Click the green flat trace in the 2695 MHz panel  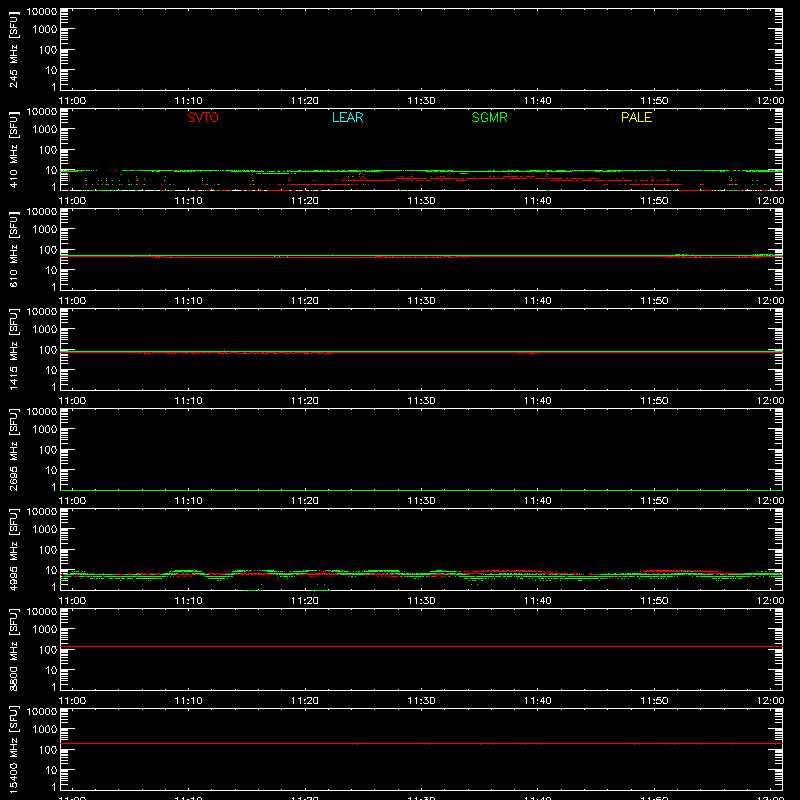click(421, 490)
